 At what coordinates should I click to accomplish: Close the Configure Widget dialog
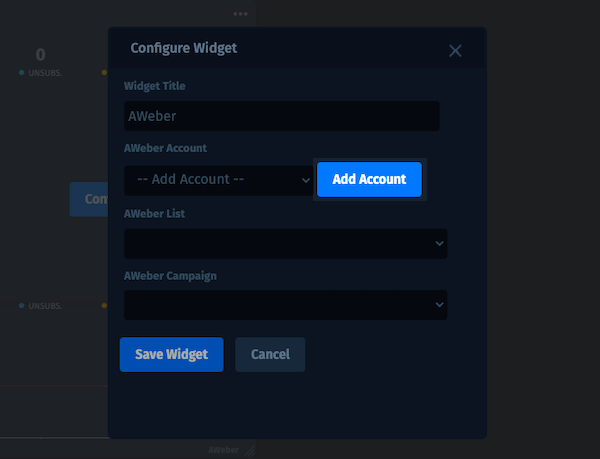point(455,51)
